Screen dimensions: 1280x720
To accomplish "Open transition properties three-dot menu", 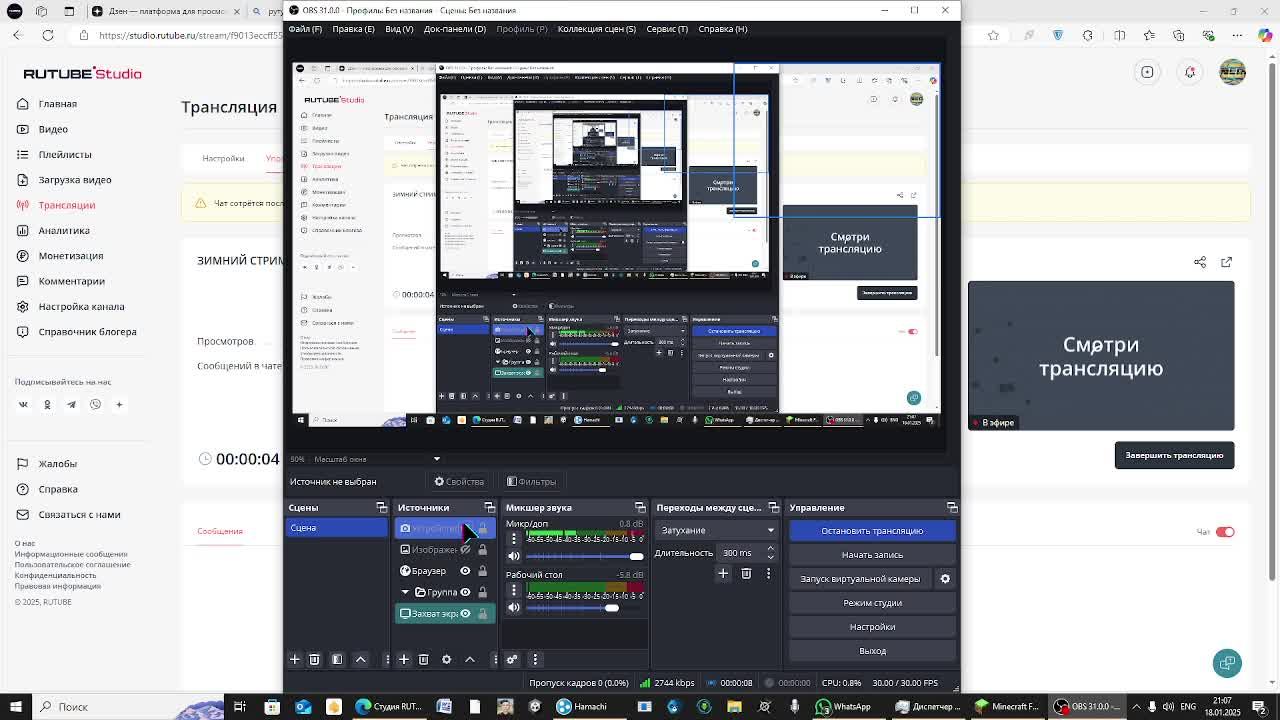I will click(768, 573).
